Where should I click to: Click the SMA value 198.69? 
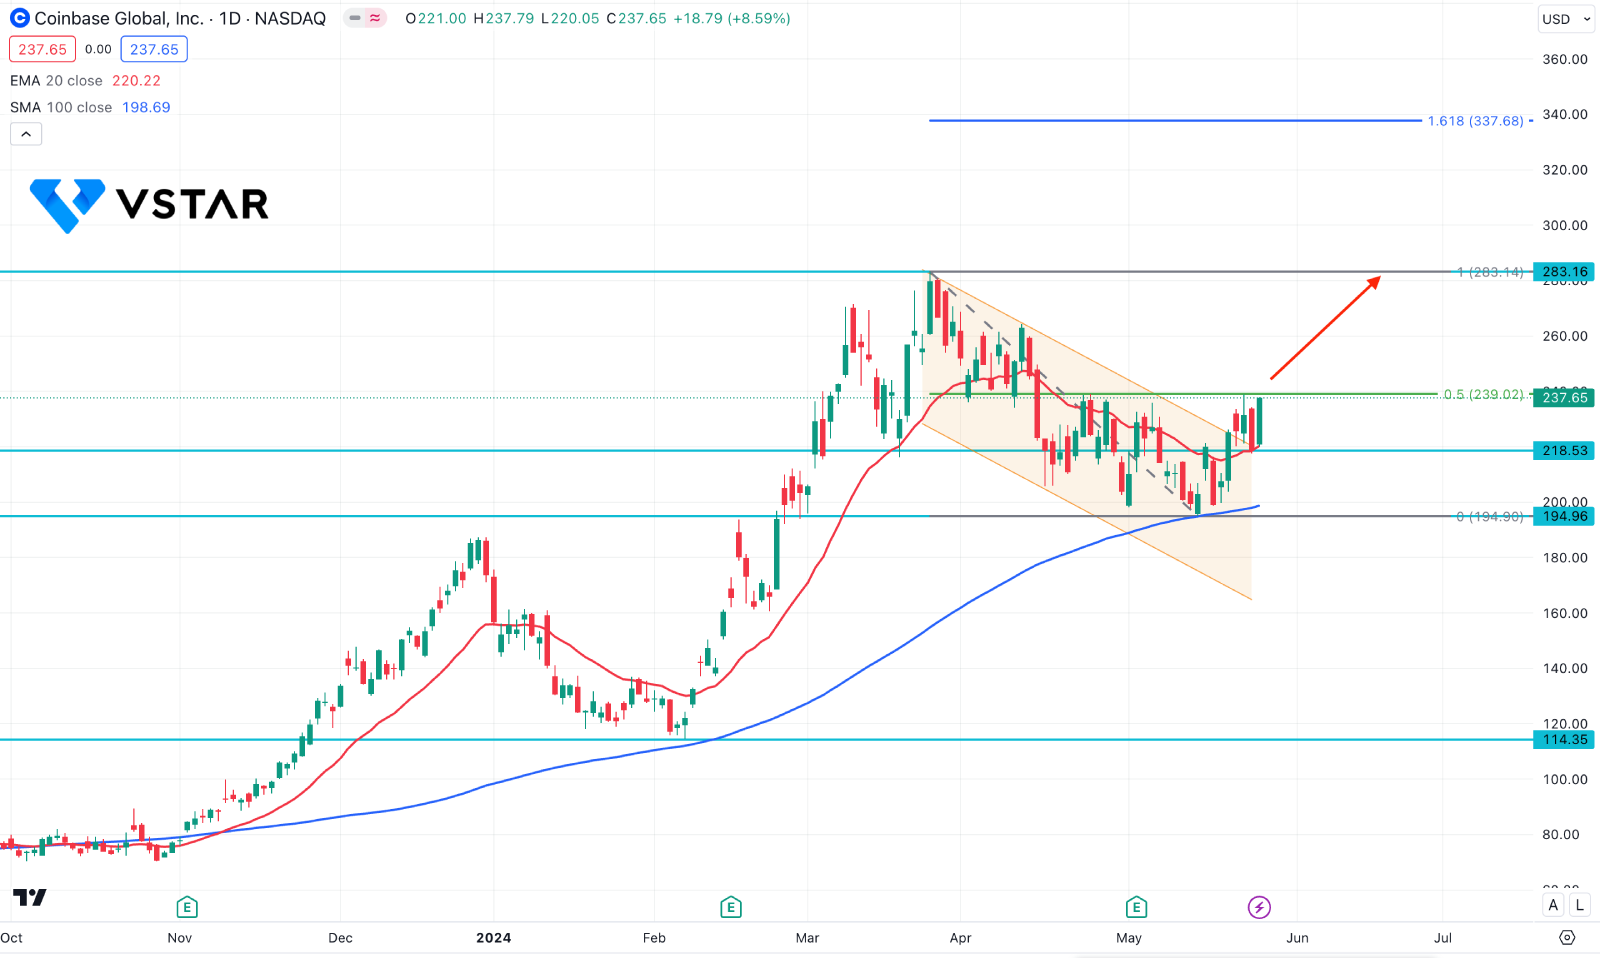[x=146, y=107]
